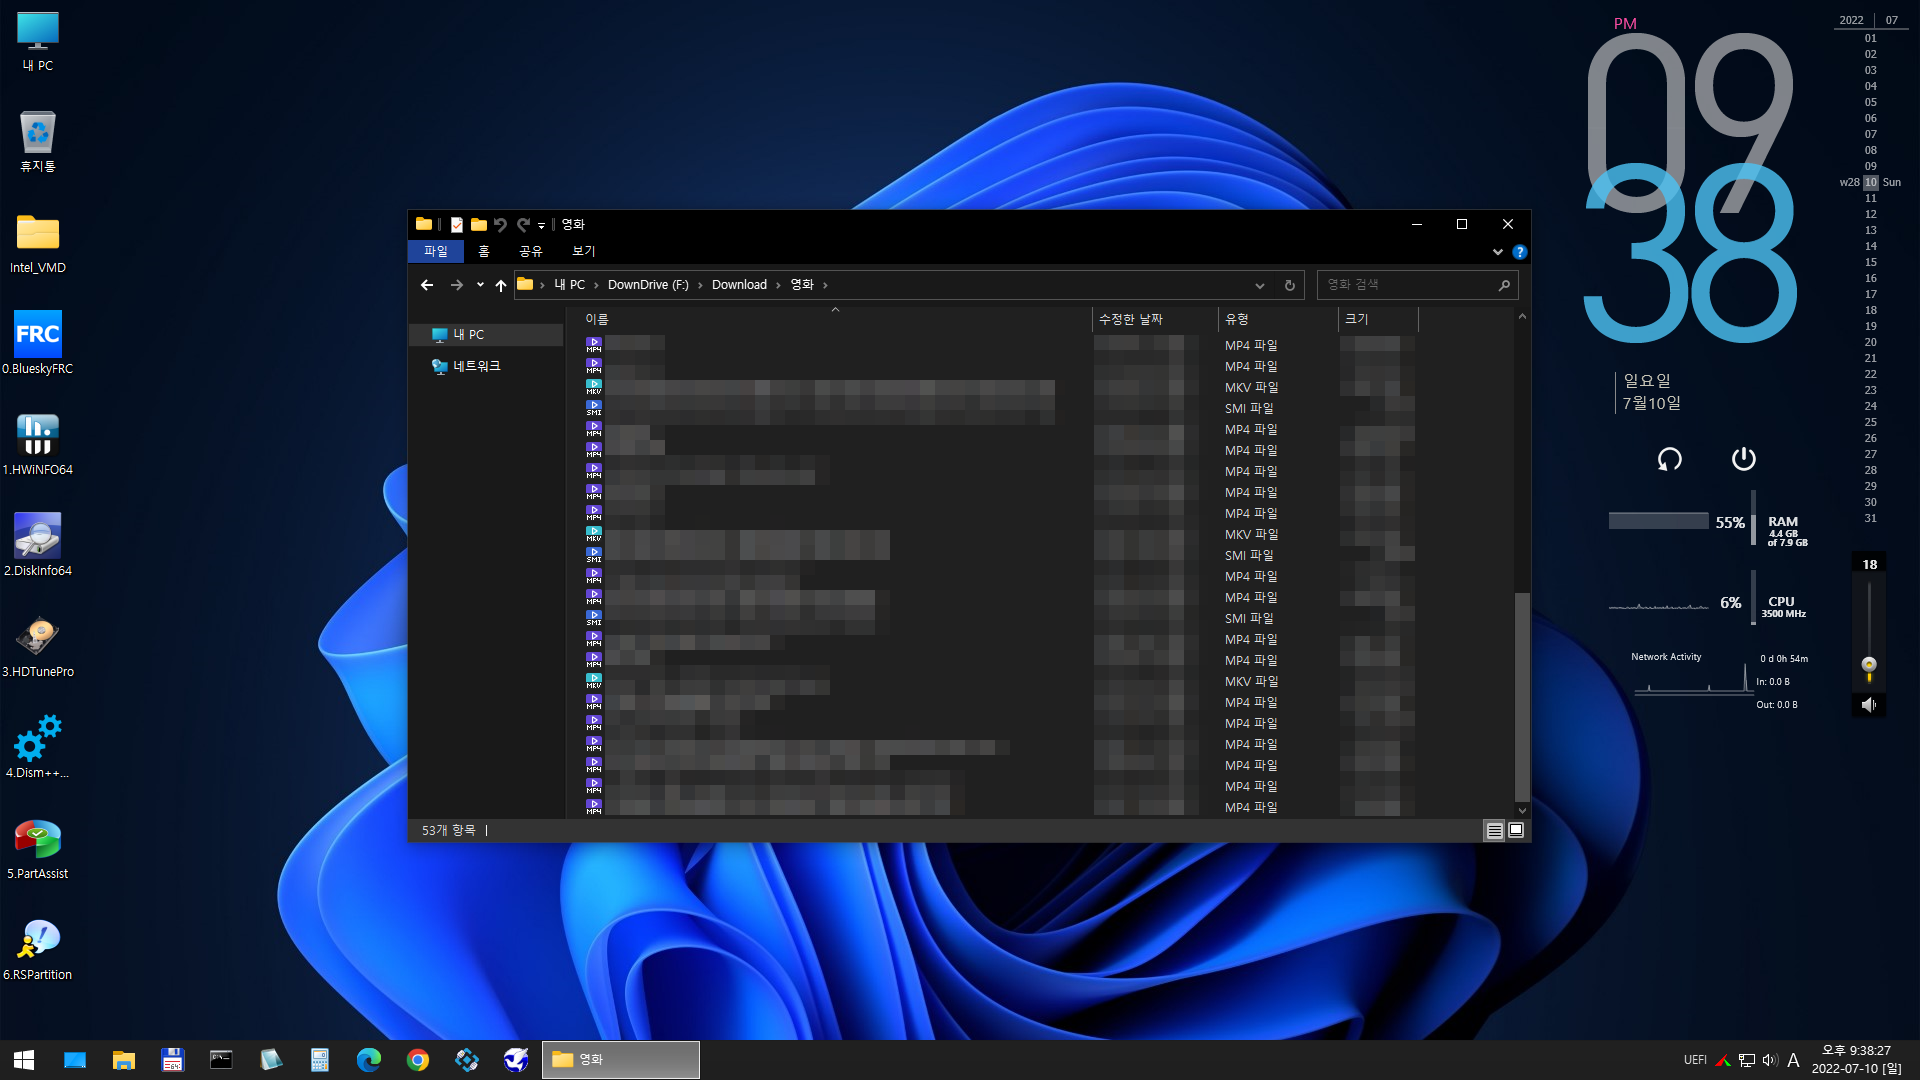Switch to large icons view in status bar
The height and width of the screenshot is (1080, 1920).
pyautogui.click(x=1516, y=830)
